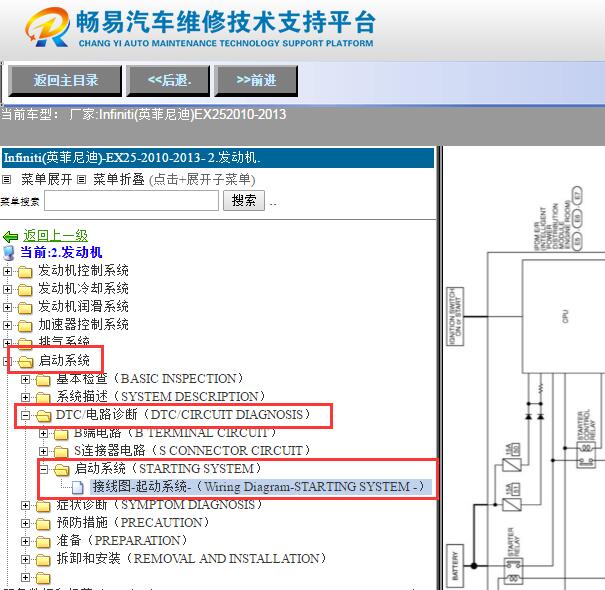Click folder icon of 基本检查 BASIC INSPECTION
The image size is (605, 590).
(43, 380)
